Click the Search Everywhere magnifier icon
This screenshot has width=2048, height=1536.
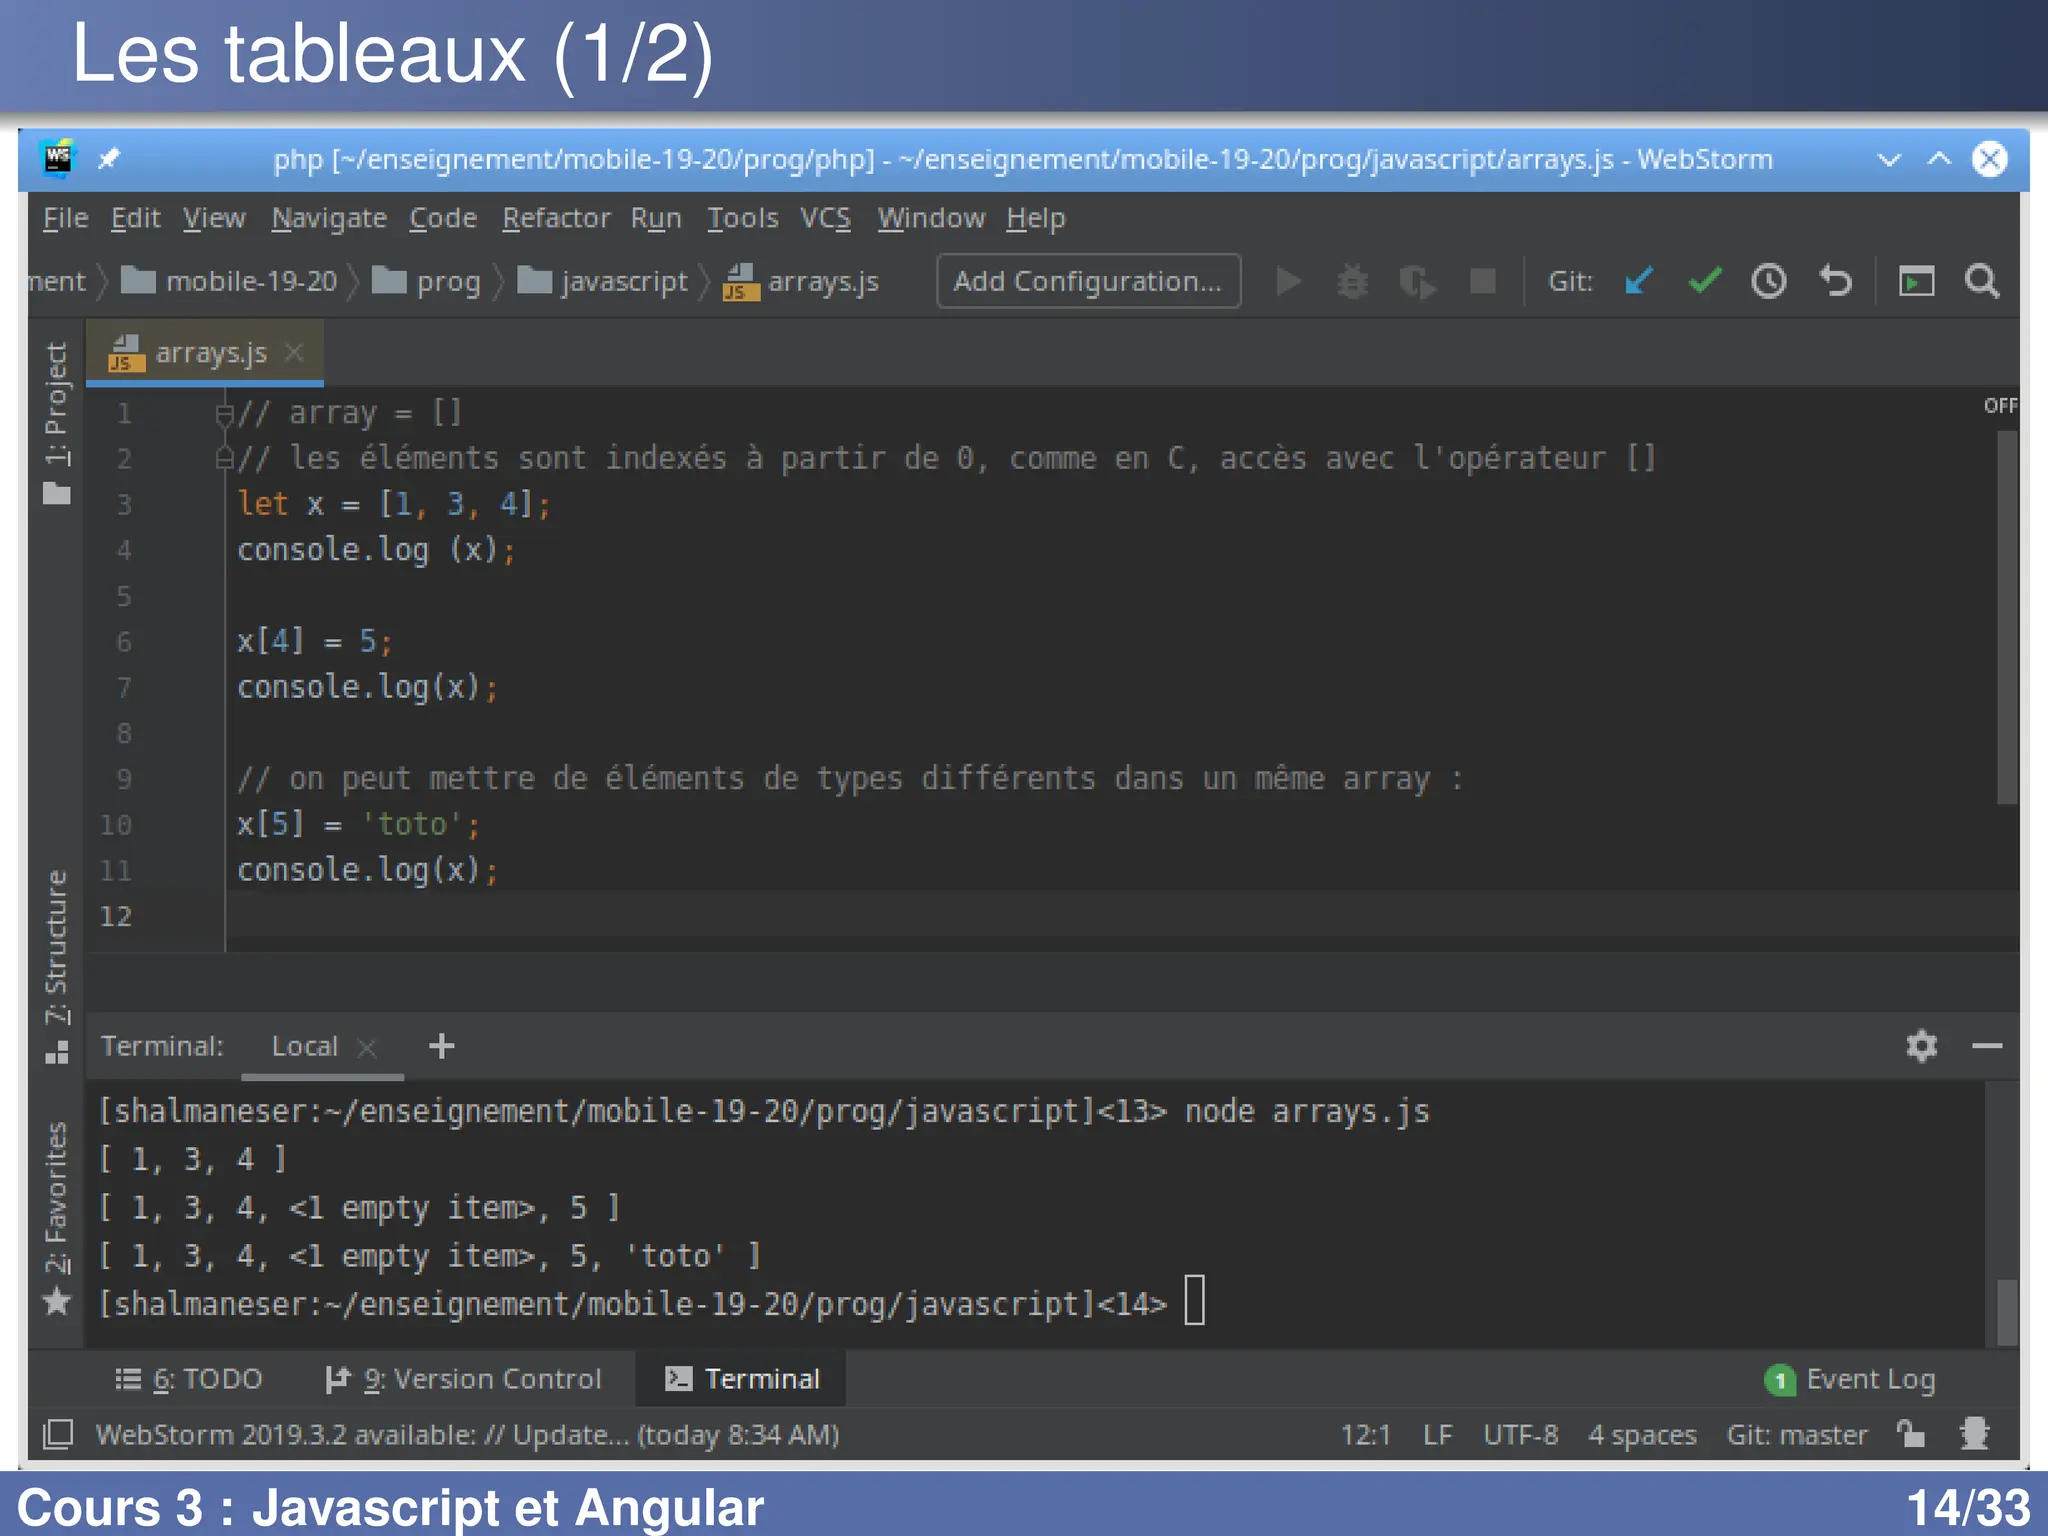(1982, 282)
